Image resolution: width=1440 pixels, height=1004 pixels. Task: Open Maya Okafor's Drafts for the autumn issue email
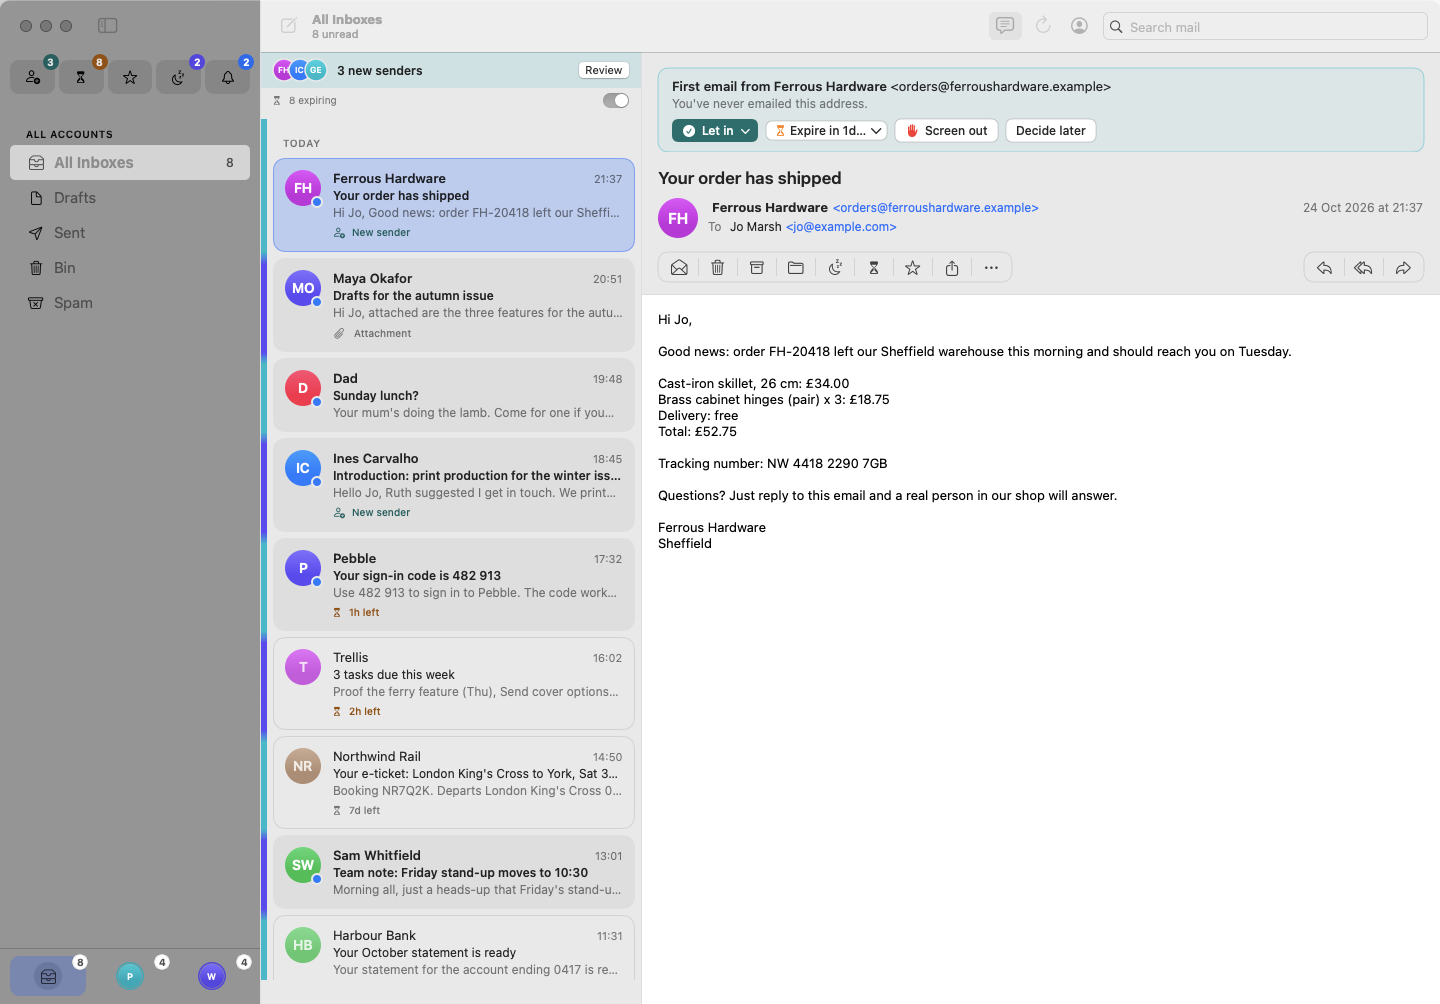[x=454, y=305]
